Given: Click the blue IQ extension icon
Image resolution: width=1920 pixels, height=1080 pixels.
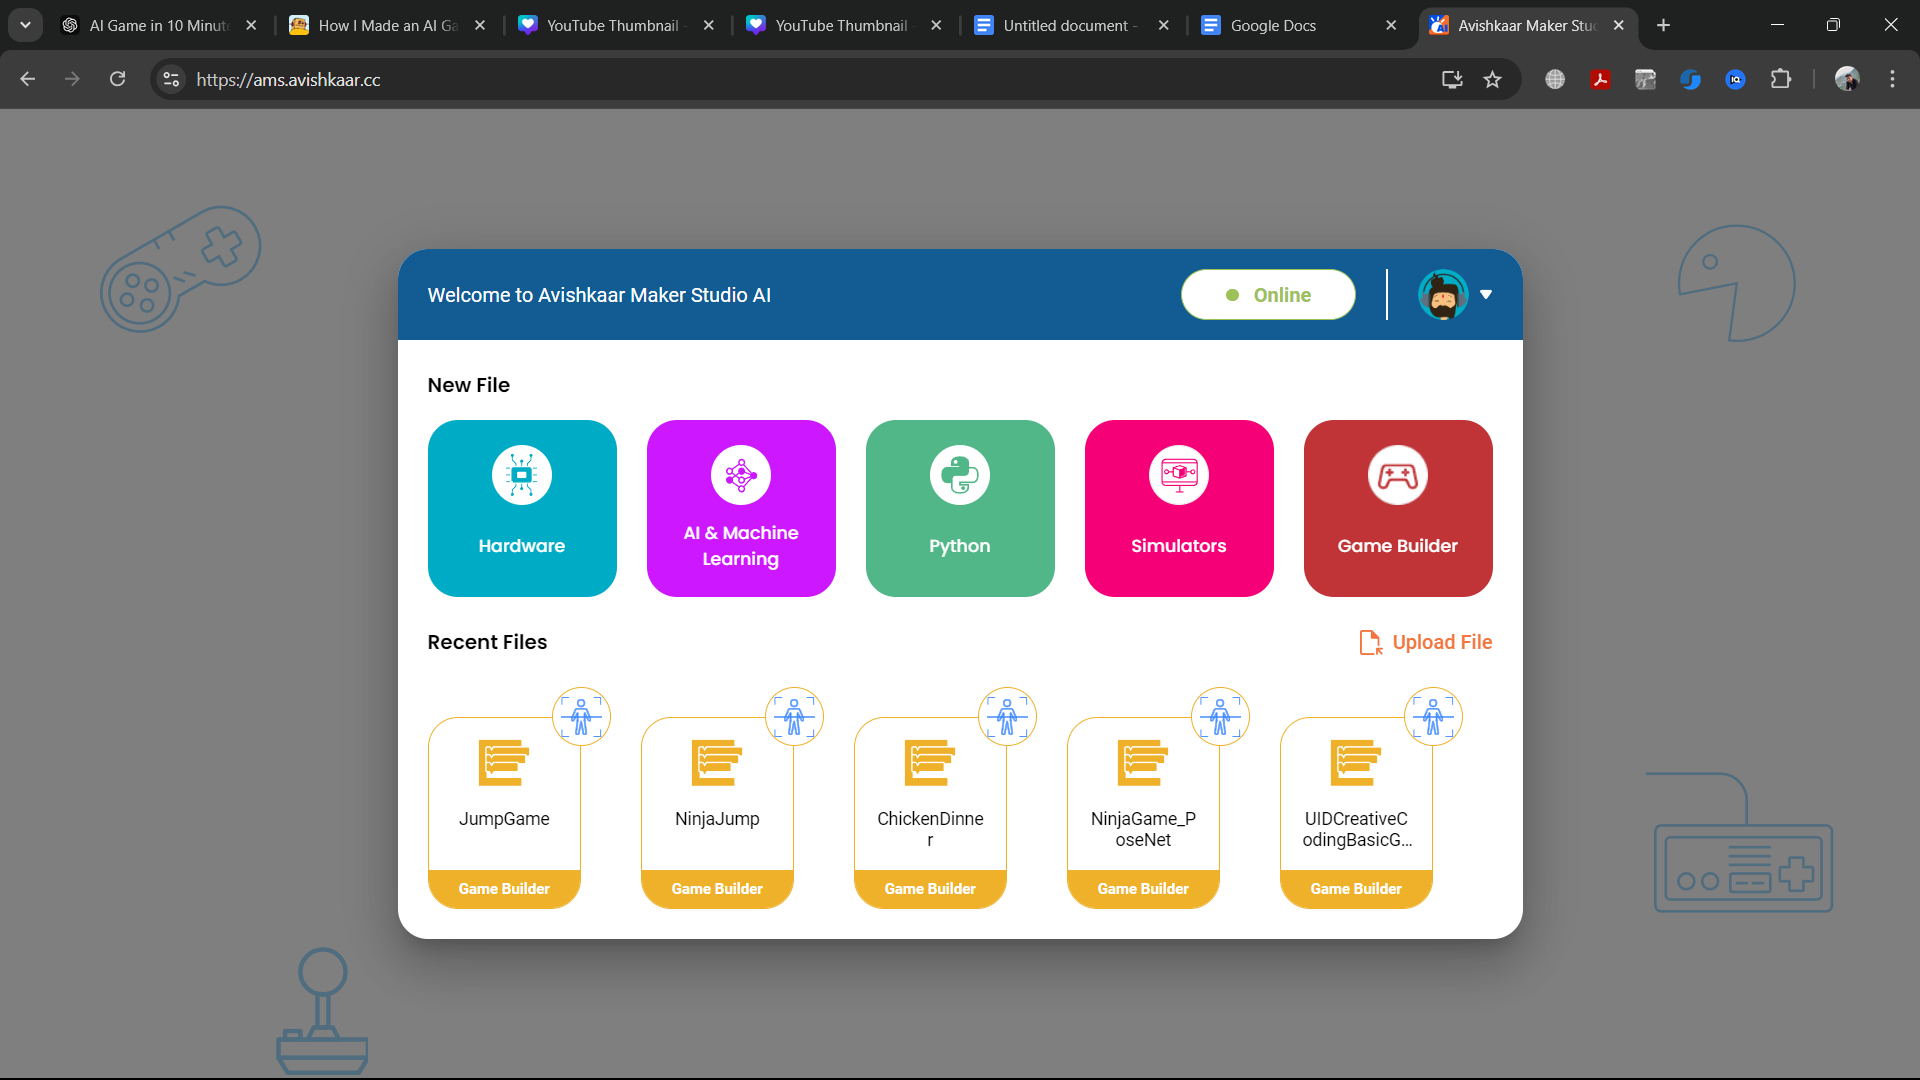Looking at the screenshot, I should 1735,79.
